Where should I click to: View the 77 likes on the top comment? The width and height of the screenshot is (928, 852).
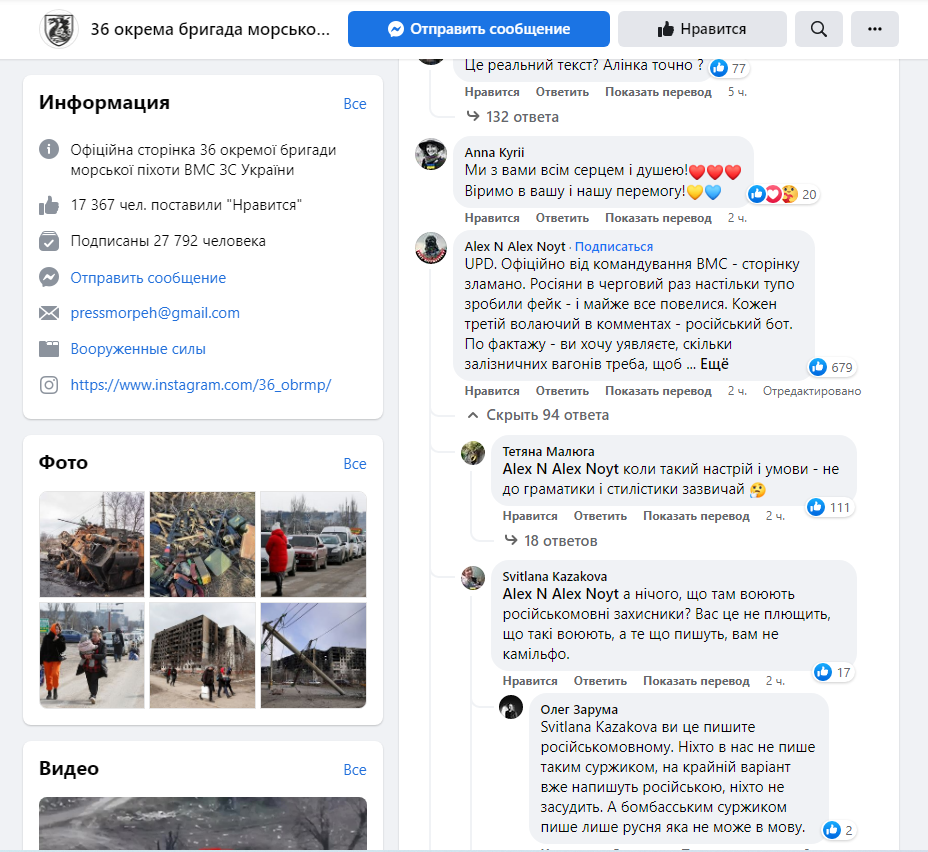pos(729,68)
